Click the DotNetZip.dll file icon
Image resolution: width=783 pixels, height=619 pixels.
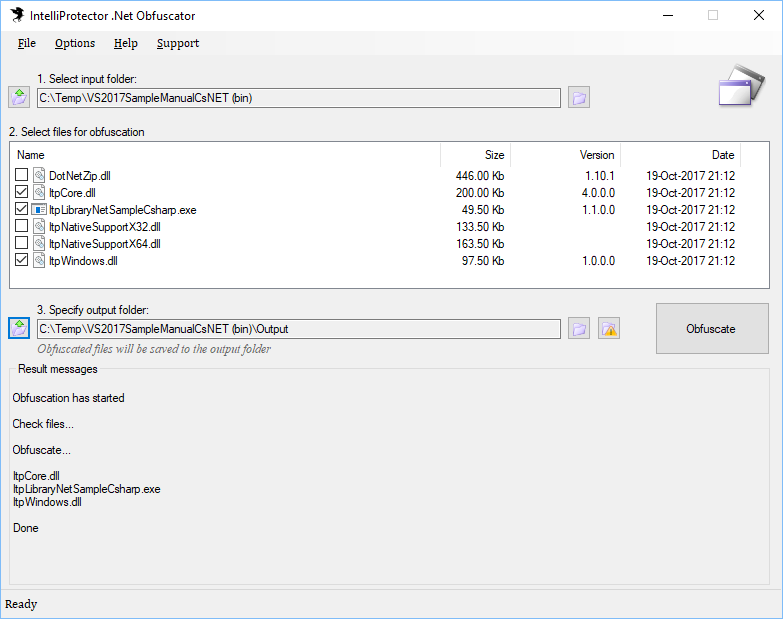39,175
